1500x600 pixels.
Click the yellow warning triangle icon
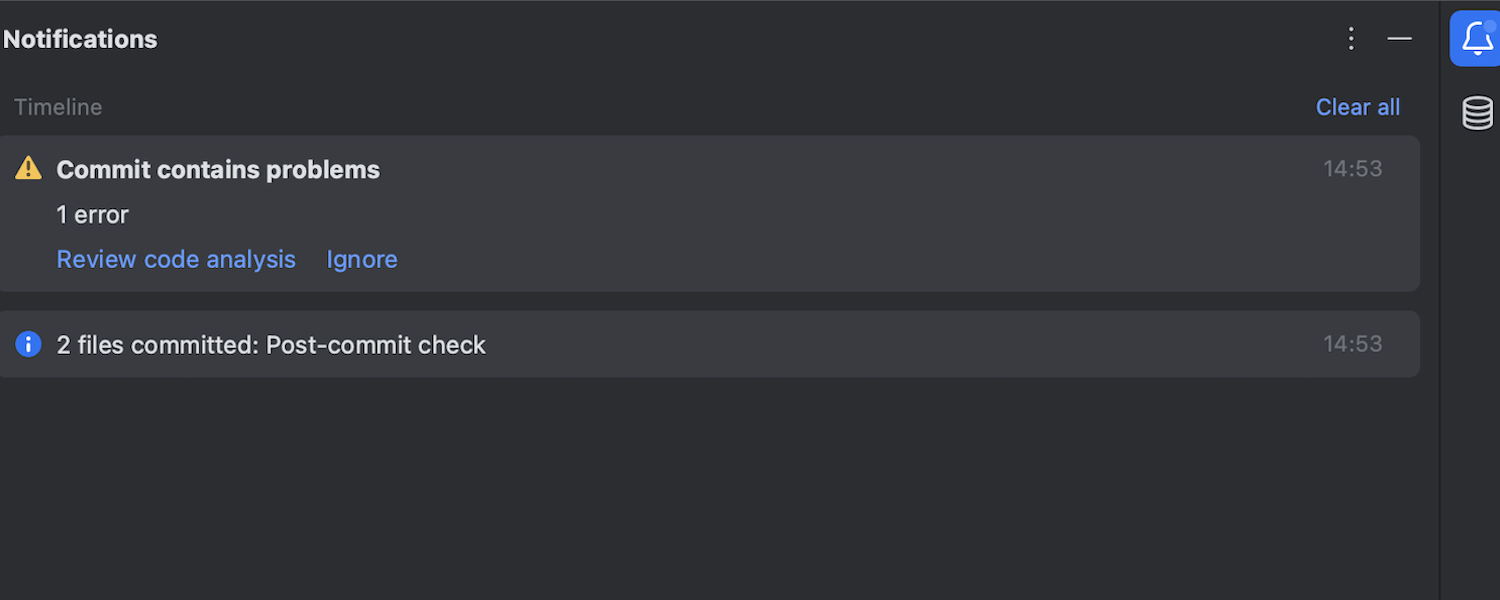pyautogui.click(x=29, y=168)
